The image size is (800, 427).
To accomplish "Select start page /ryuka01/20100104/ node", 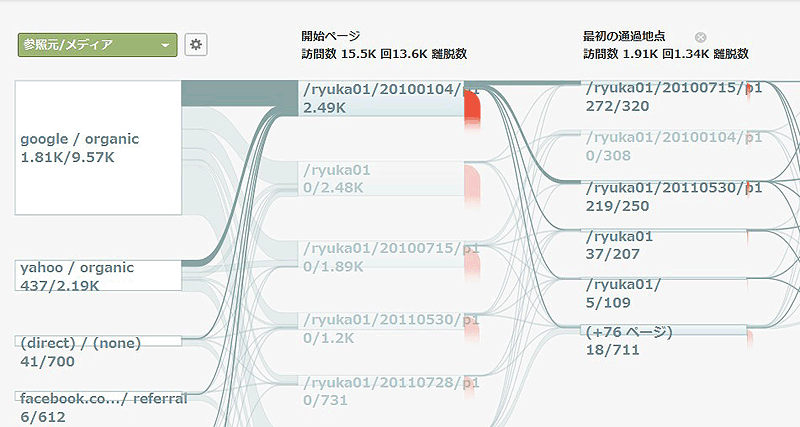I will pyautogui.click(x=382, y=98).
